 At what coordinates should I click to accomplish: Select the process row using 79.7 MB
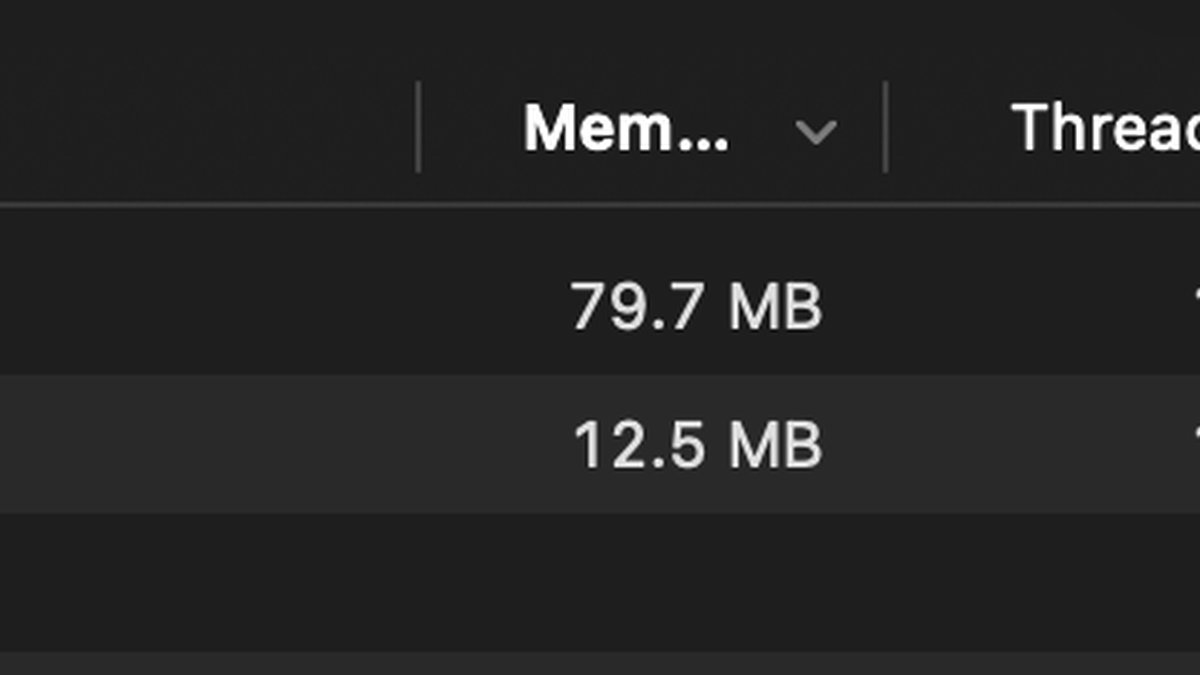[x=600, y=307]
